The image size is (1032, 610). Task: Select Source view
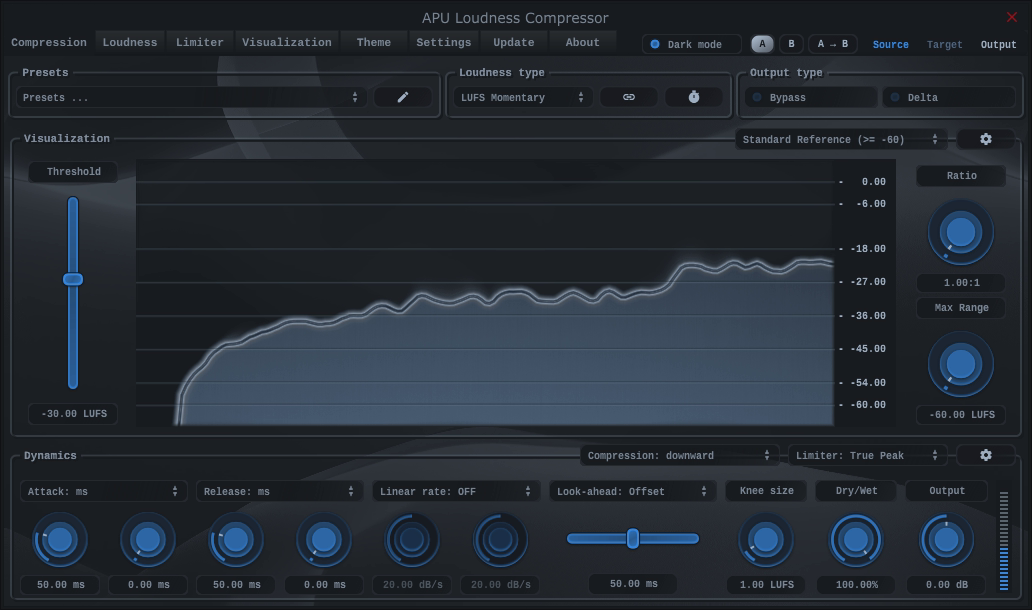pyautogui.click(x=890, y=44)
